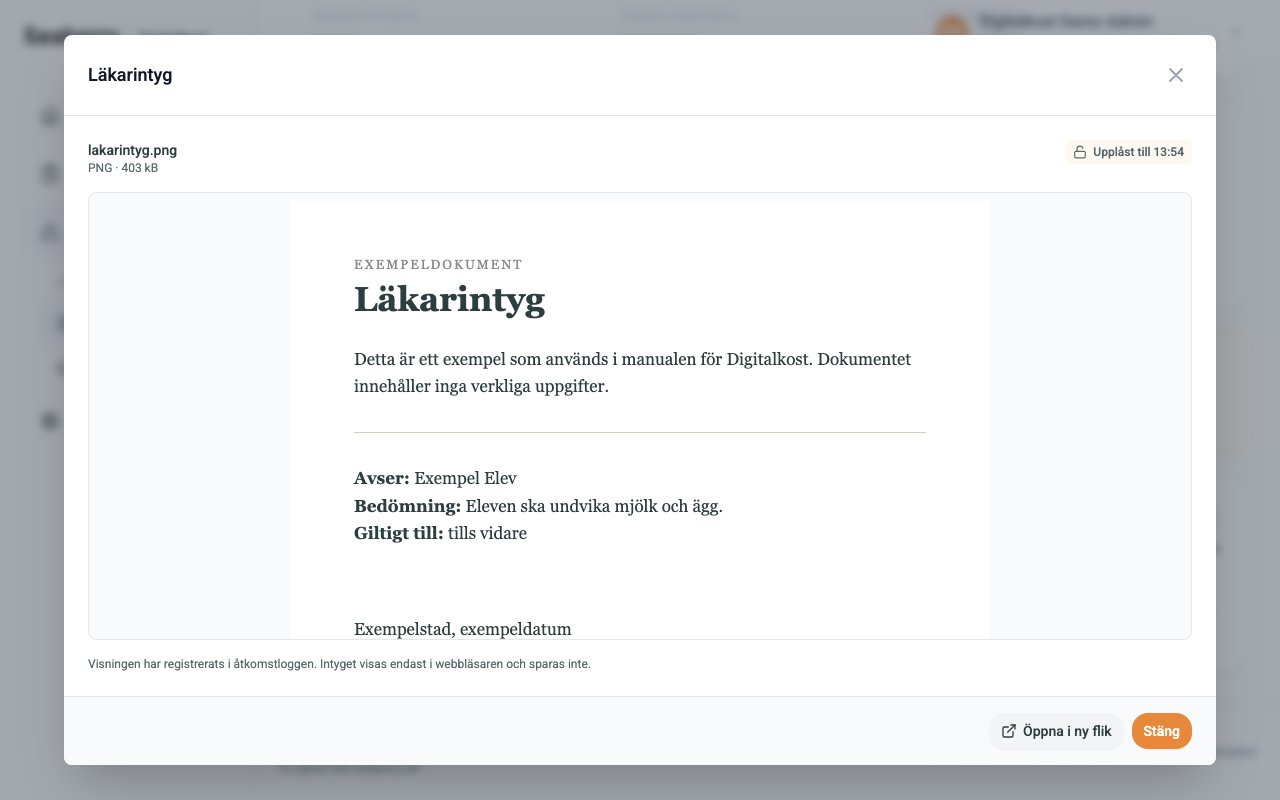Close the Läkarintyg dialog with the X

(x=1176, y=75)
